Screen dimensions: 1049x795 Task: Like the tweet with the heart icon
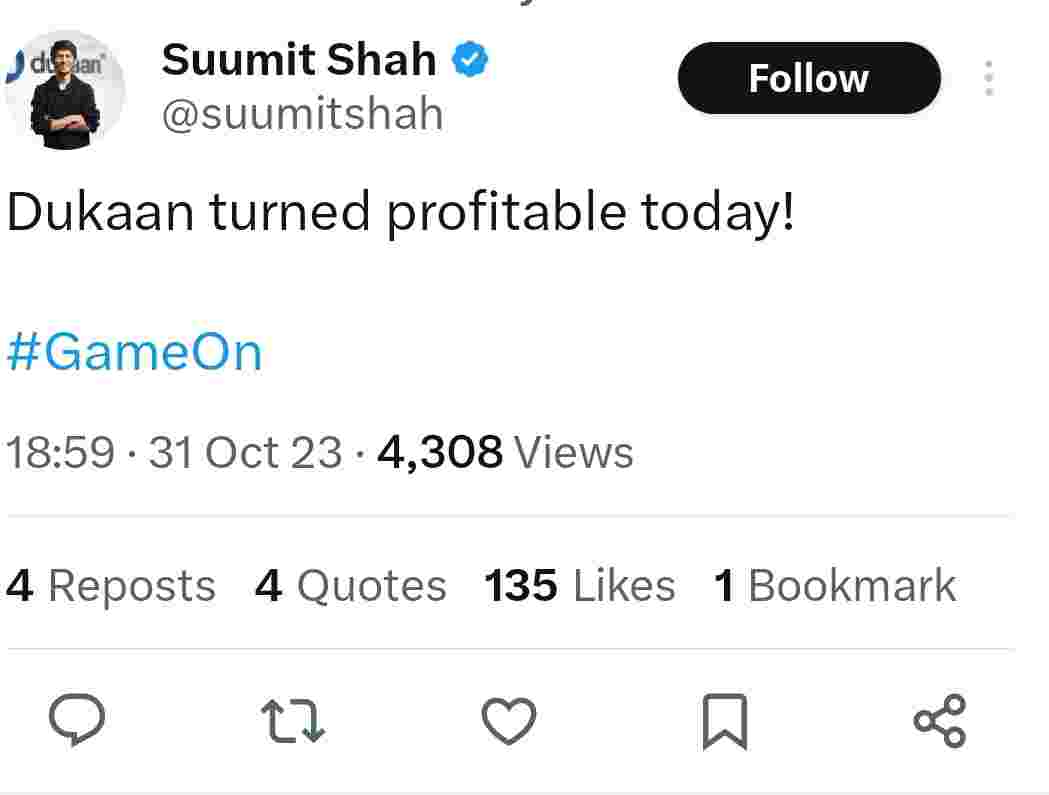[509, 720]
